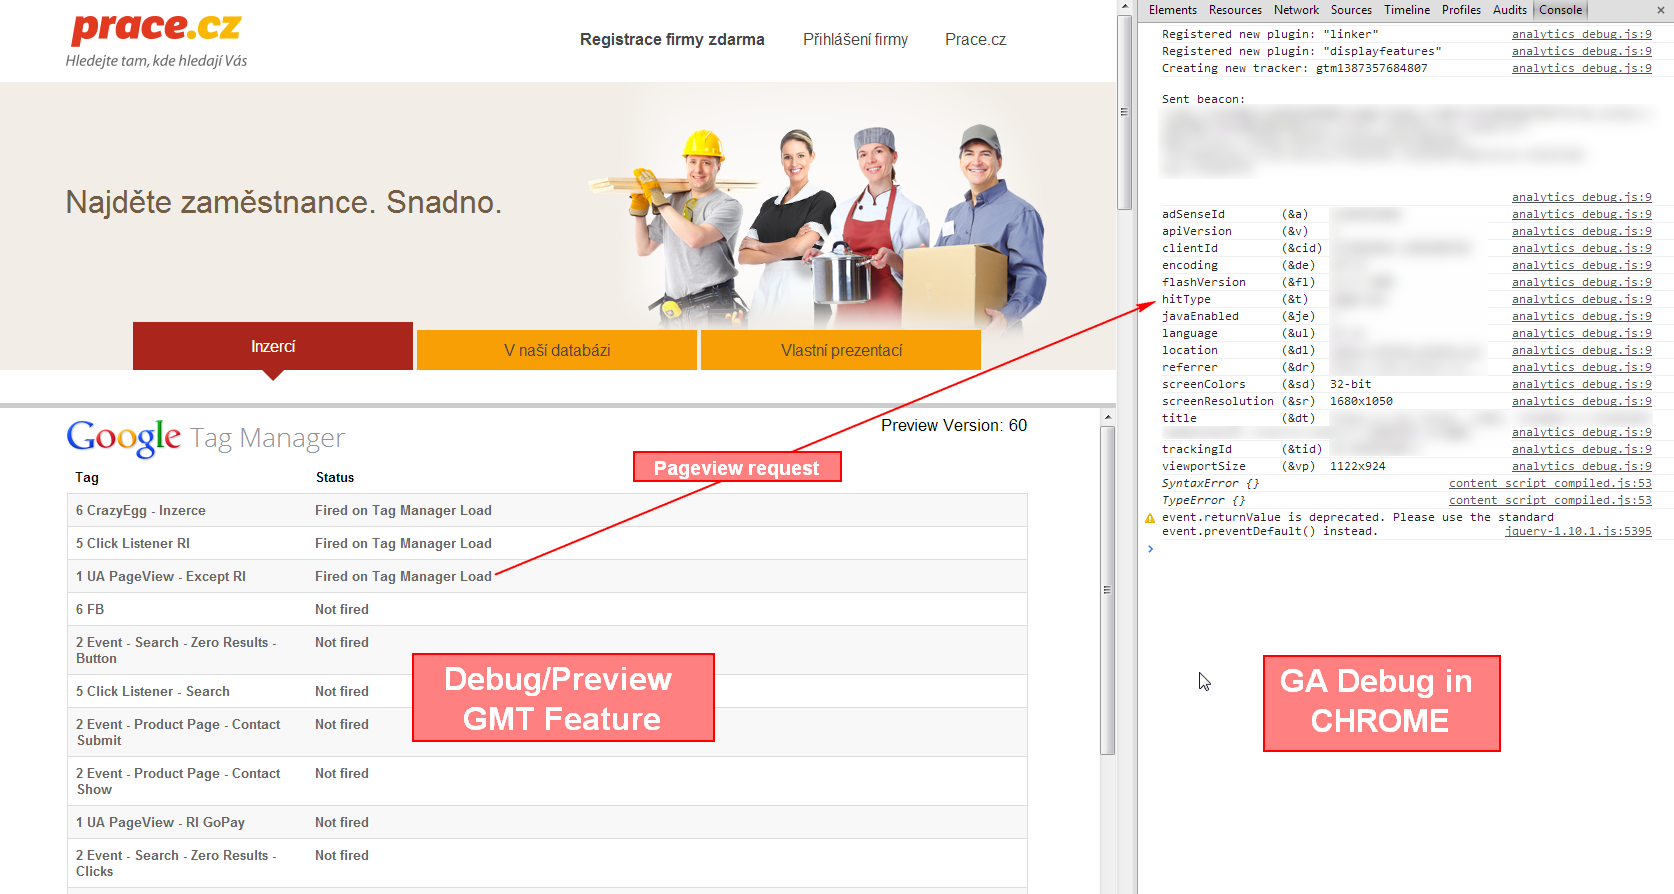Open analytics_debug.js:9 link on viewportSize row

1582,466
